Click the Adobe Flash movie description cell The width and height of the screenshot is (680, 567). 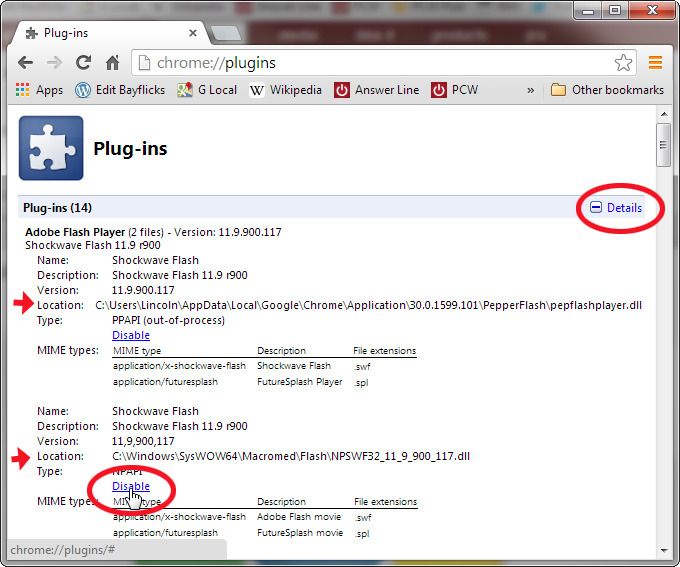click(x=299, y=517)
